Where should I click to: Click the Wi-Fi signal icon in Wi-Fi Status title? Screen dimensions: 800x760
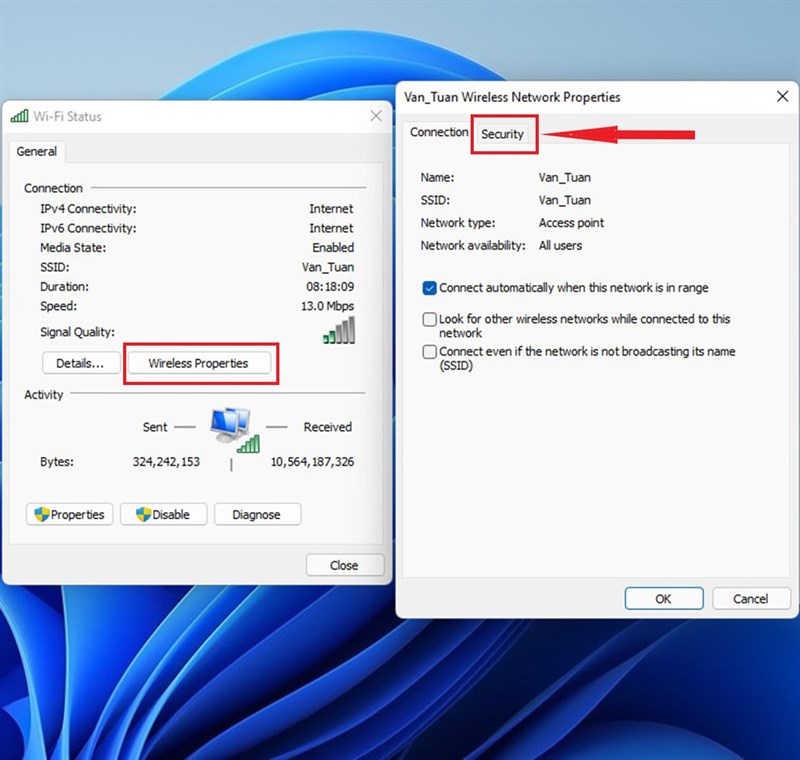[x=19, y=116]
